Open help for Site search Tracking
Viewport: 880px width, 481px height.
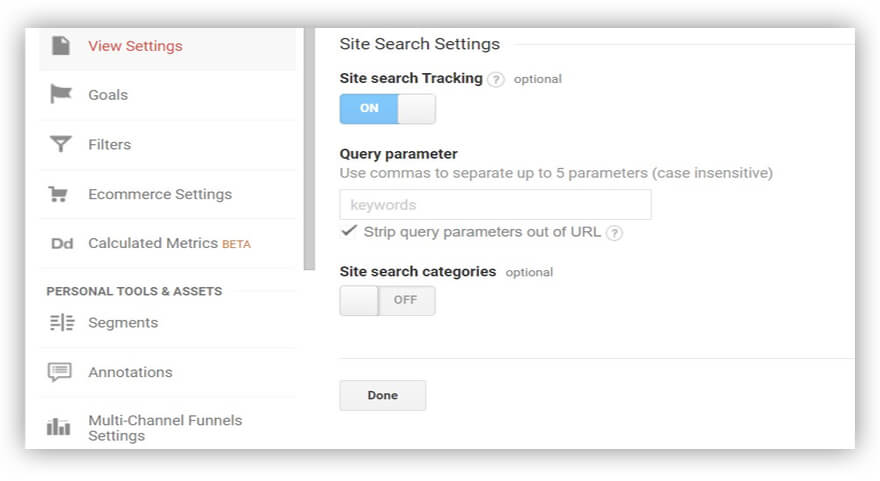click(x=496, y=79)
